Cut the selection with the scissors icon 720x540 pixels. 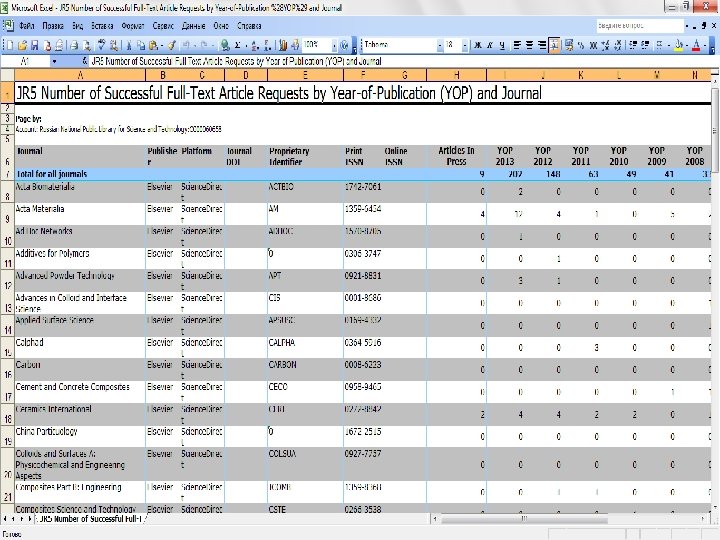pos(129,45)
